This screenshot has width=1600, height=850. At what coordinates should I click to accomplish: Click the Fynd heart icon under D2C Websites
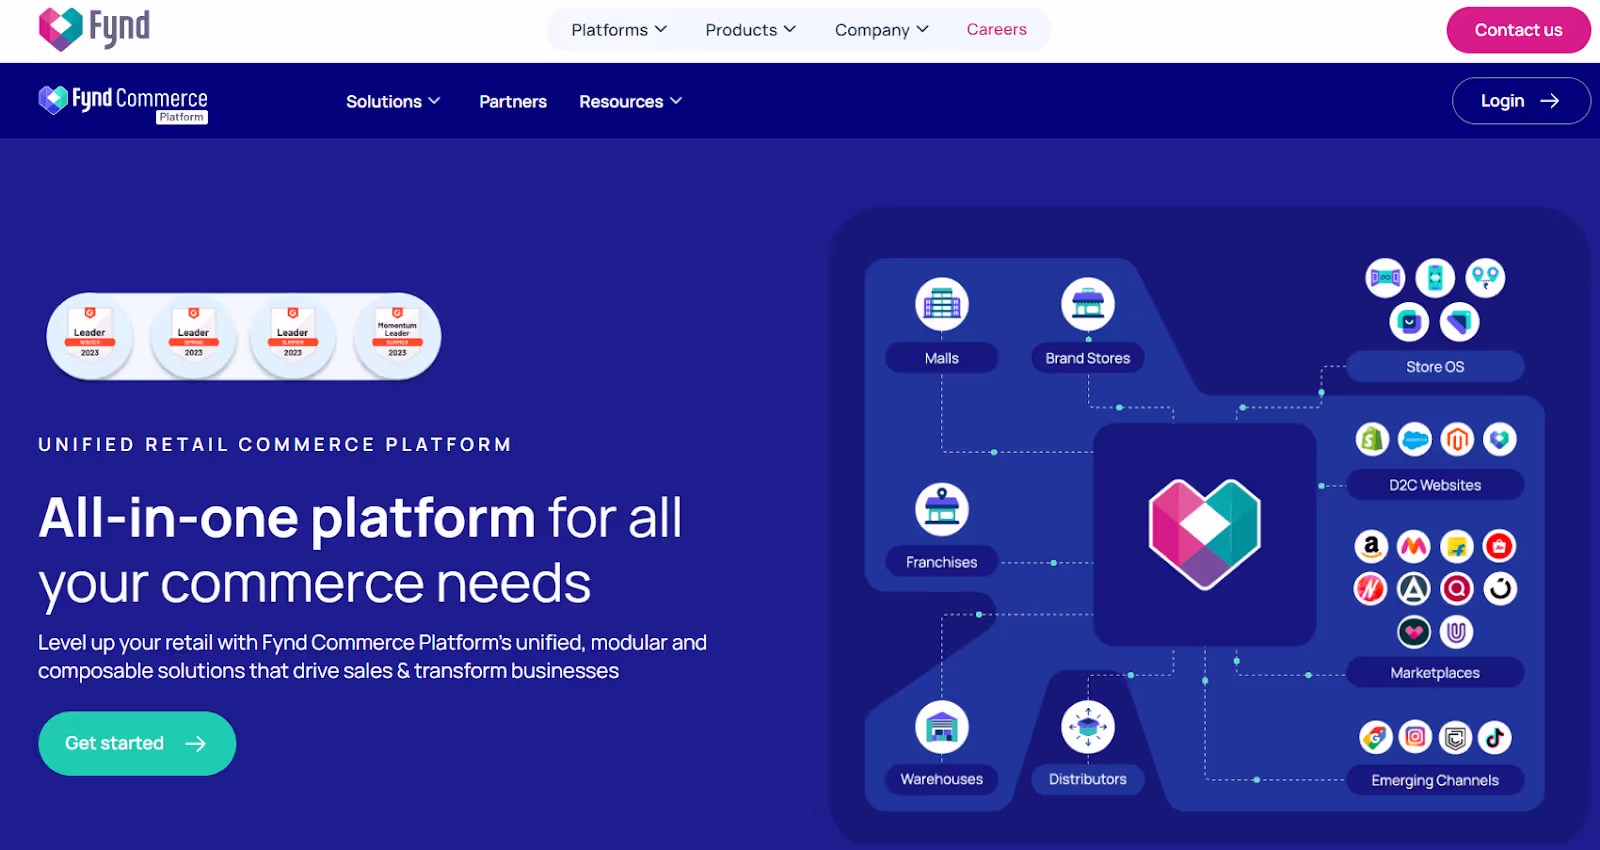click(x=1499, y=439)
